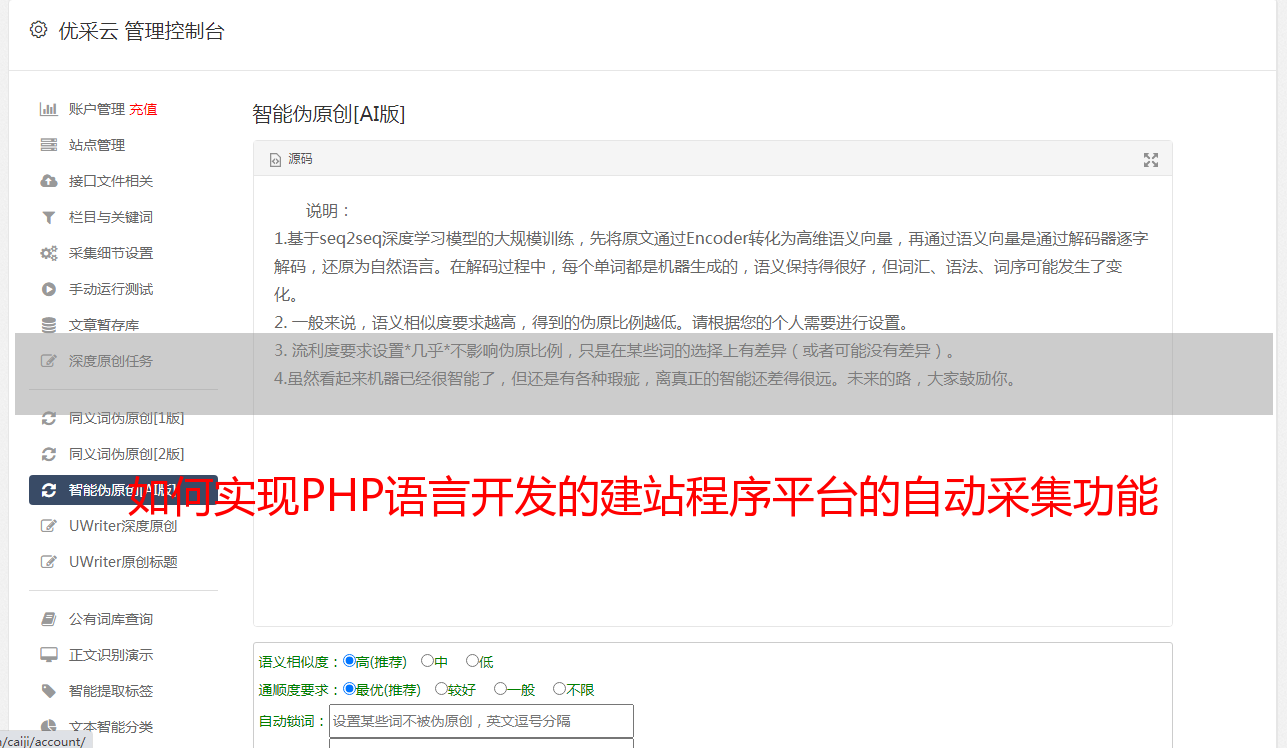1287x748 pixels.
Task: Click the play circle icon for 手动运行测试
Action: pos(48,289)
